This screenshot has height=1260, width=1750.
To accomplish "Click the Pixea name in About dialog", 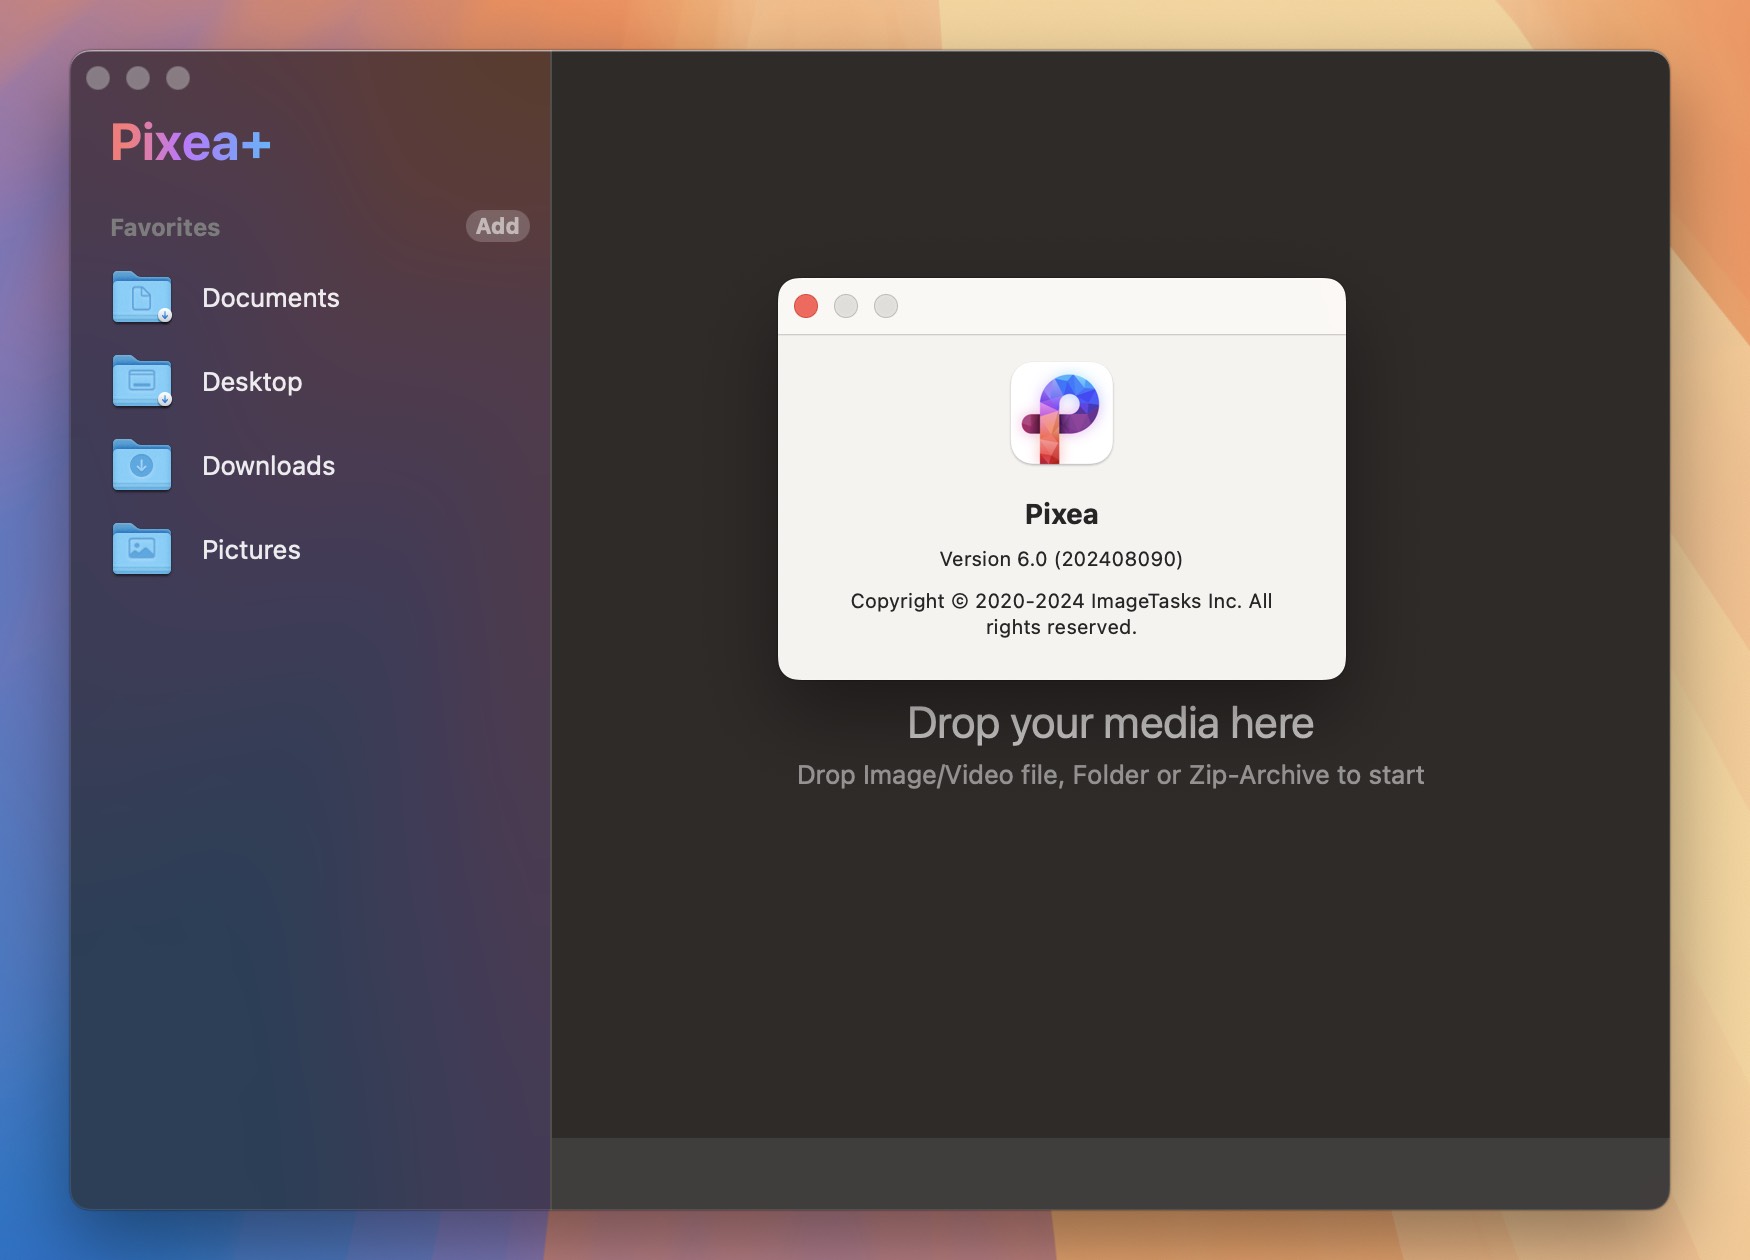I will tap(1061, 514).
